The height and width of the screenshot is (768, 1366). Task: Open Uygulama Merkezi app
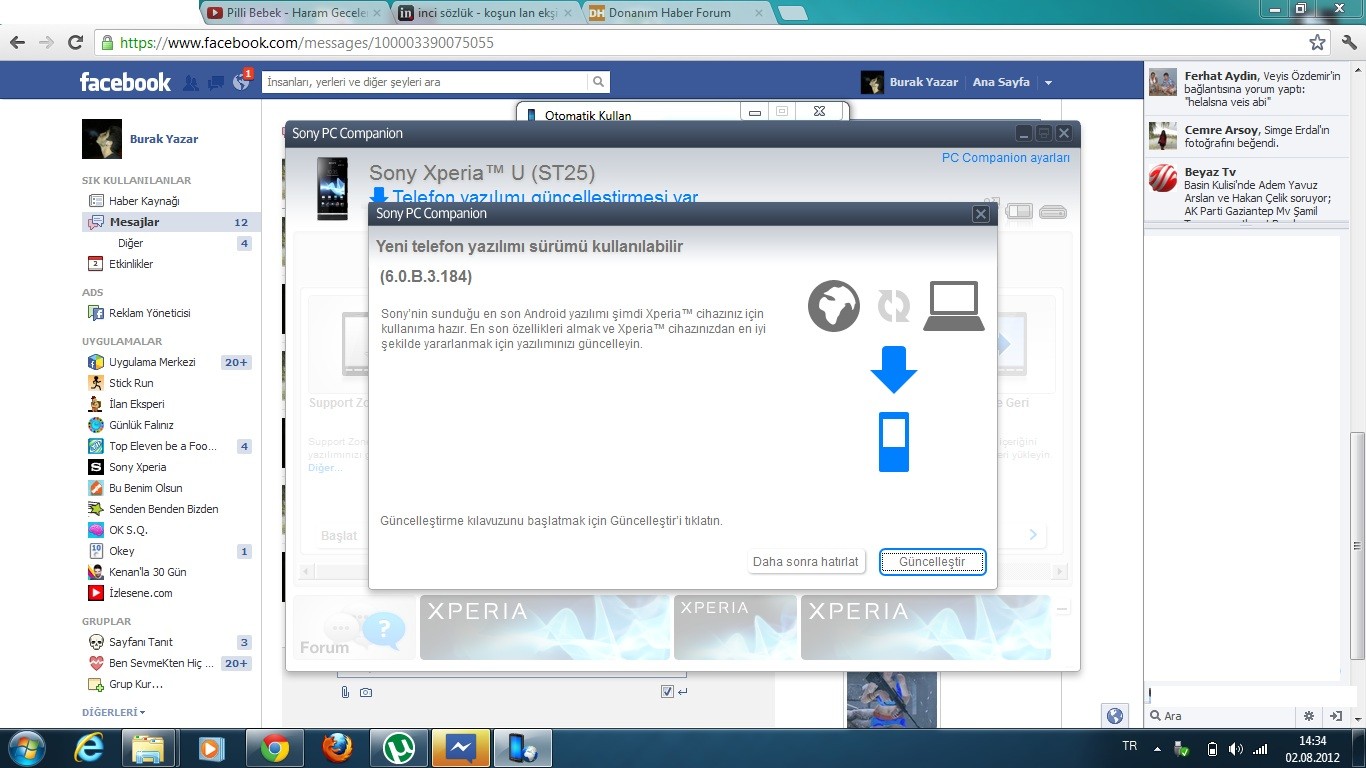[152, 362]
